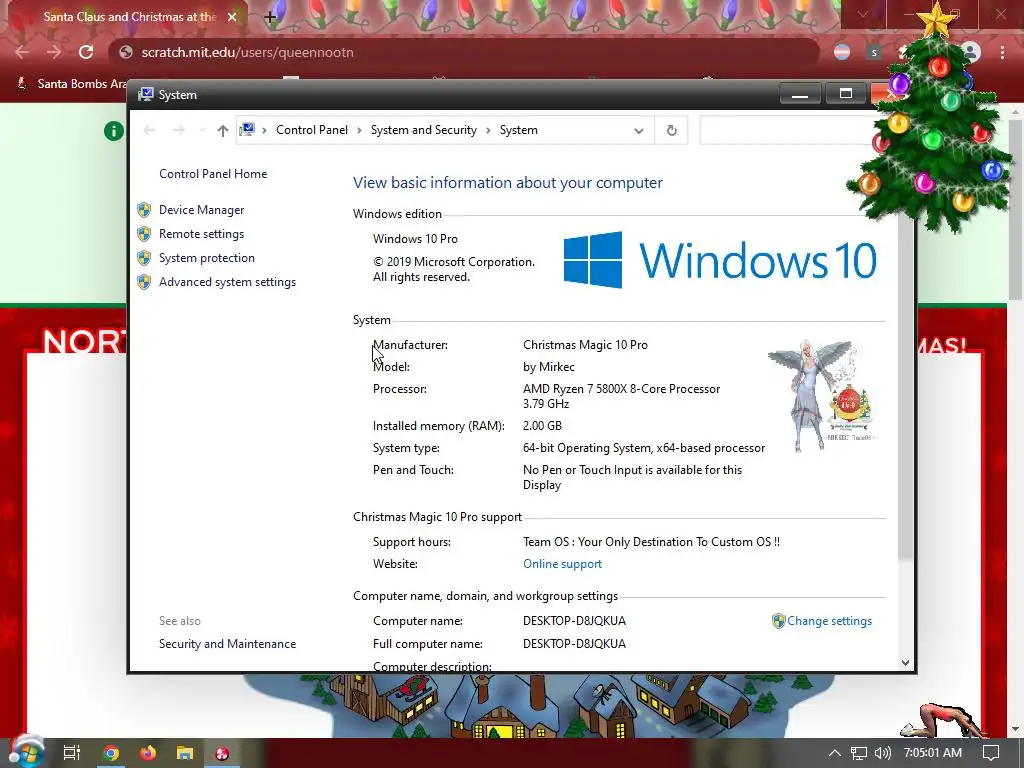Click the System icon in window title bar
The width and height of the screenshot is (1024, 768).
pyautogui.click(x=146, y=95)
